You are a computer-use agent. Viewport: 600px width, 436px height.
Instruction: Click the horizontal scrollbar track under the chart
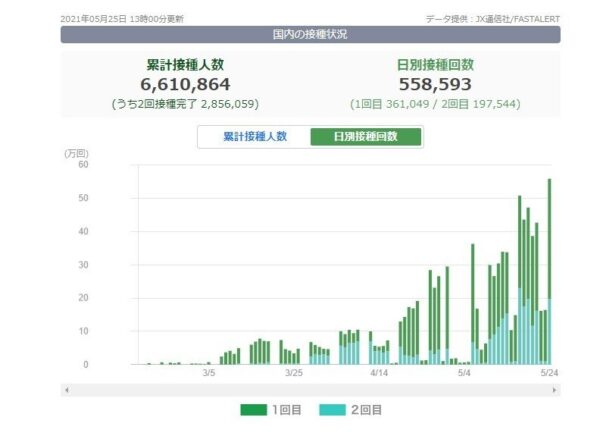click(x=310, y=389)
